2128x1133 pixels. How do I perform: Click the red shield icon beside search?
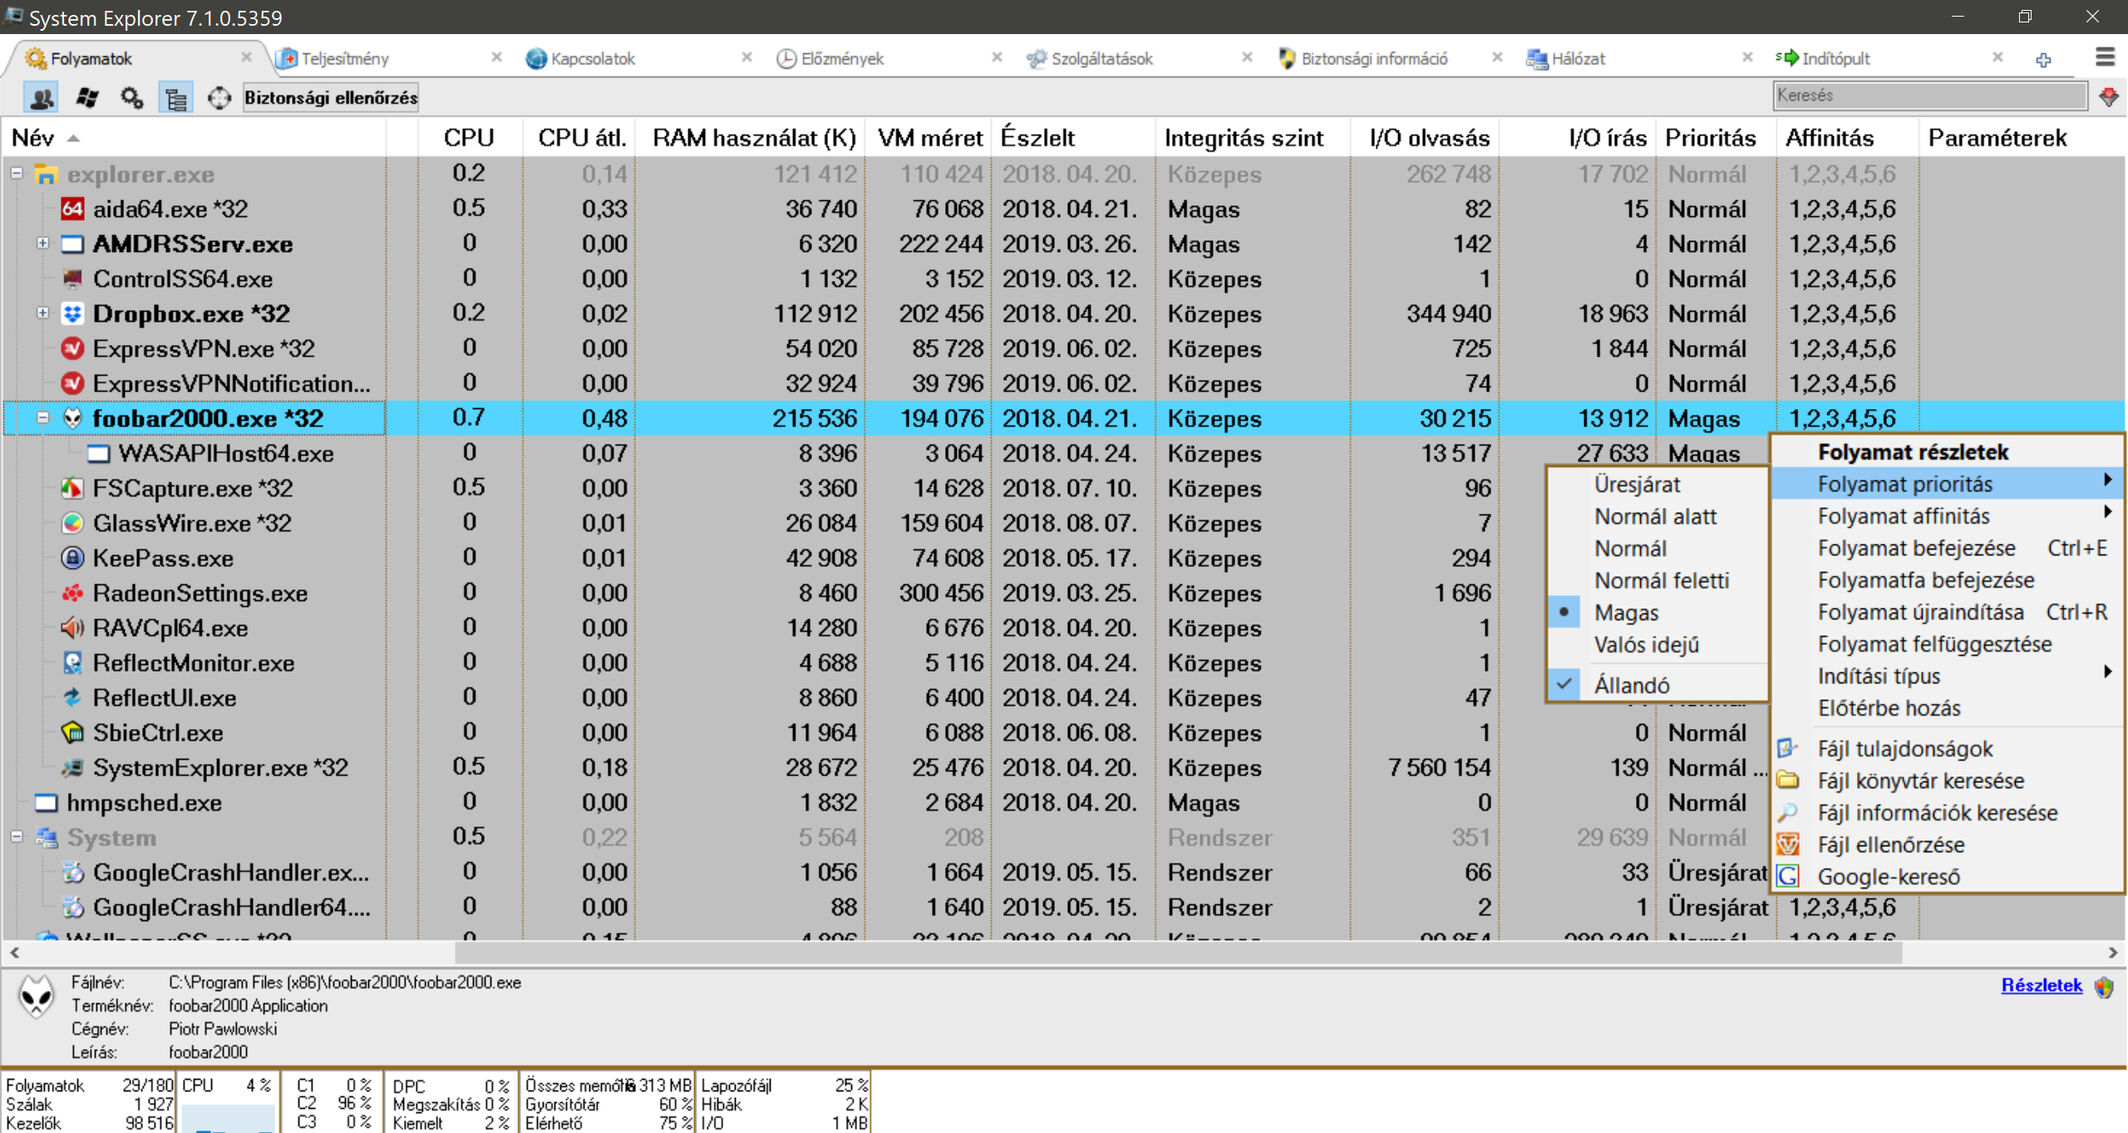2108,96
